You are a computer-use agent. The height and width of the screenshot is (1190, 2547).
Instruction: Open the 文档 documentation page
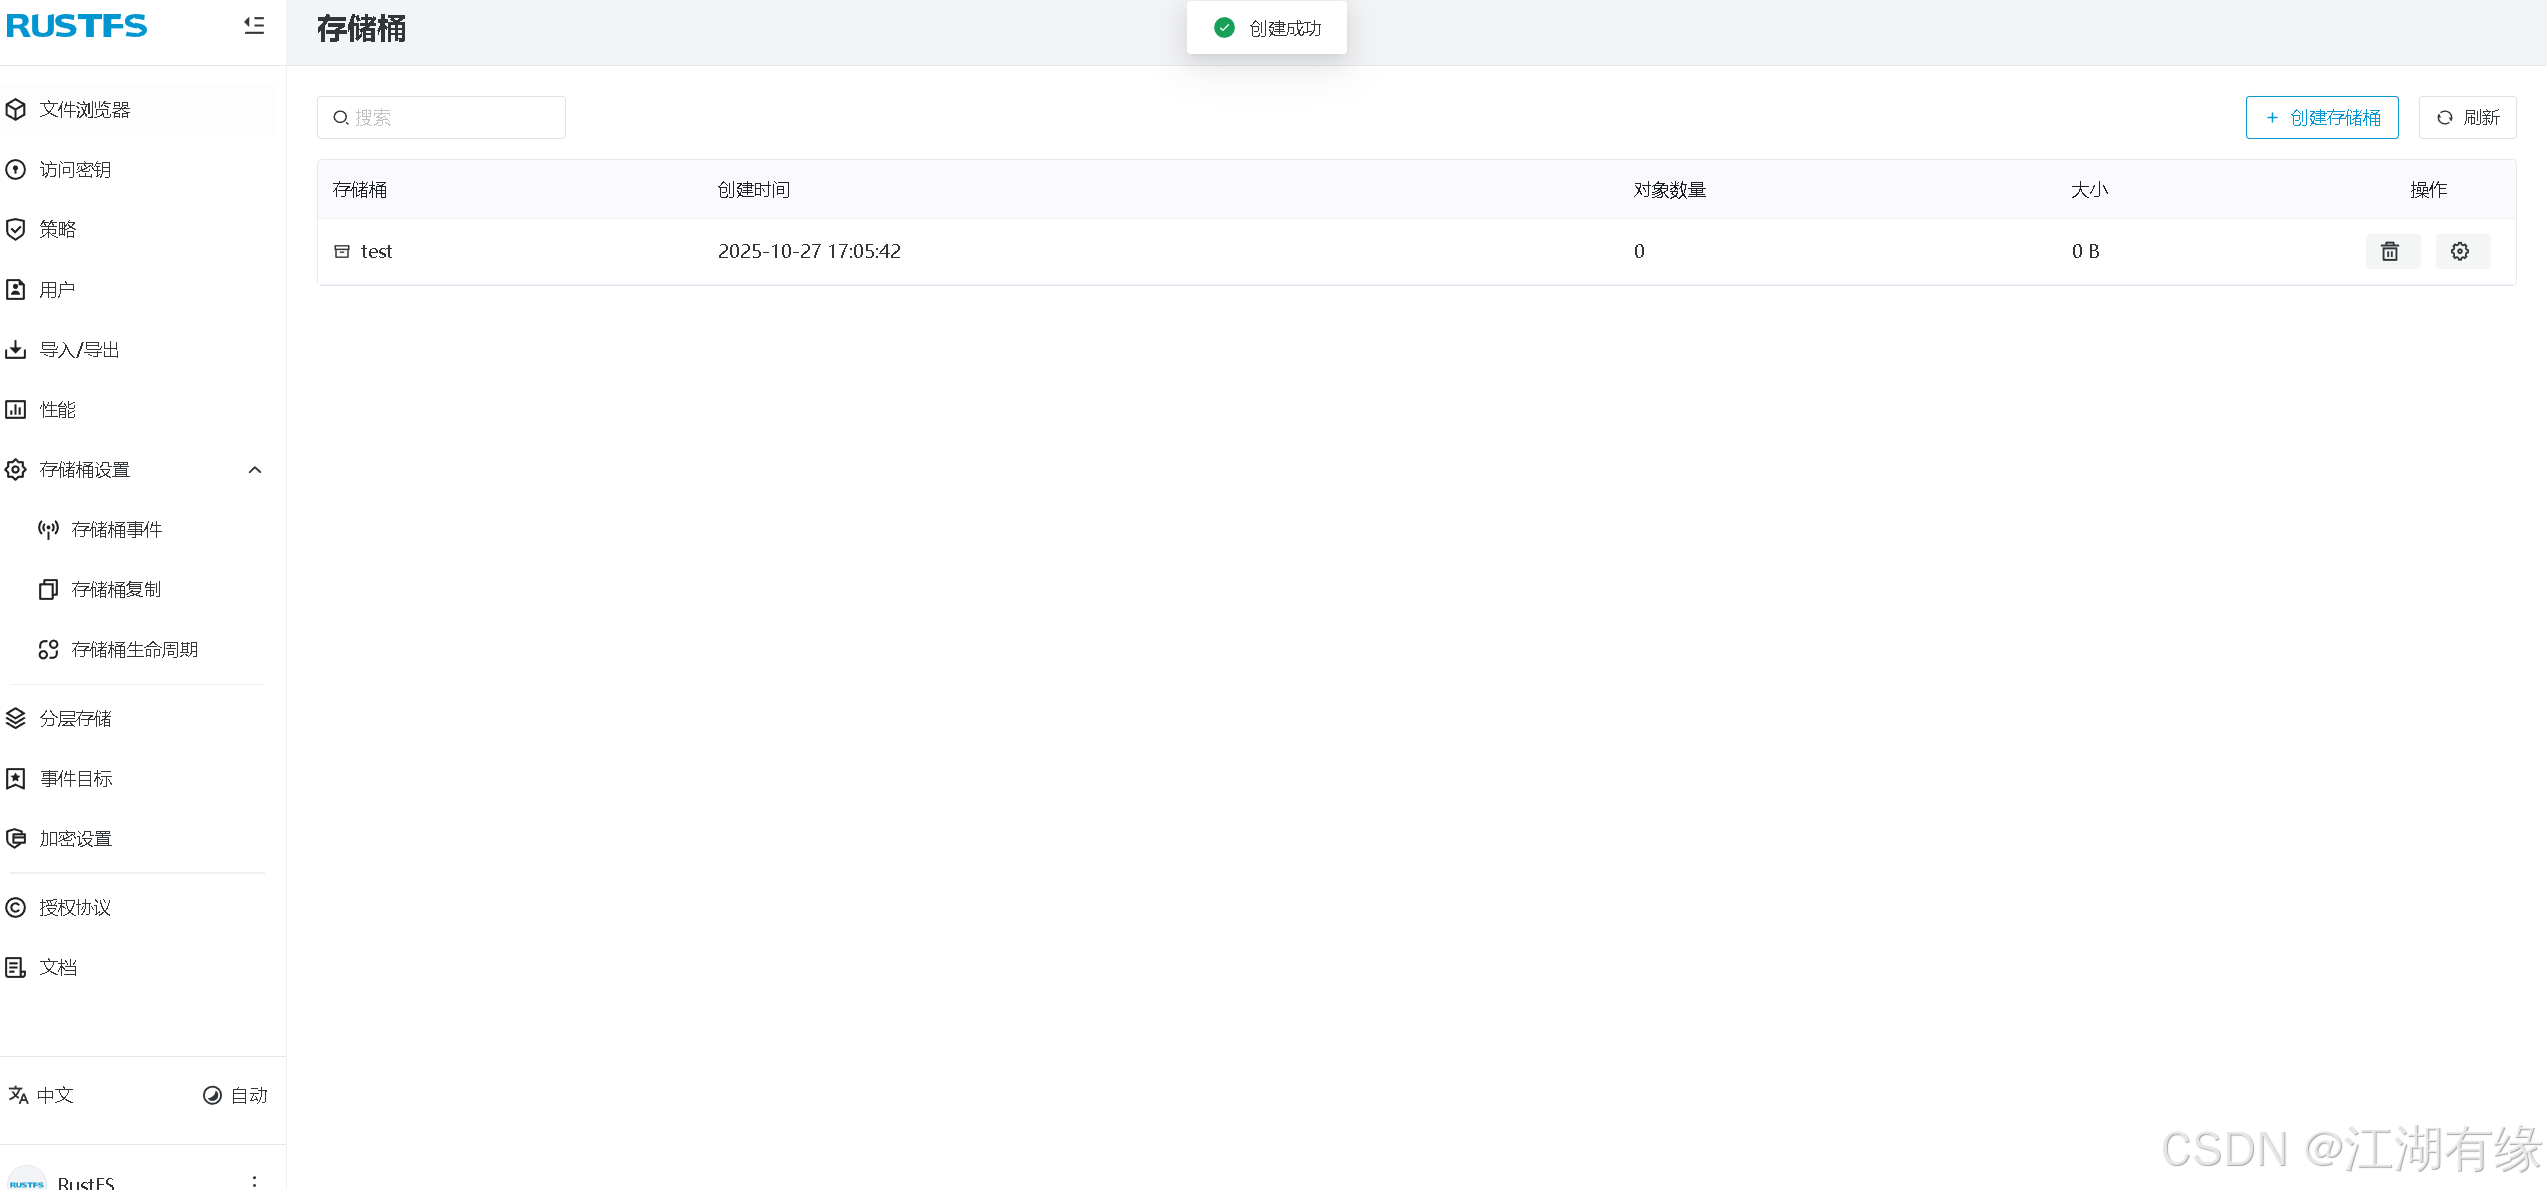56,967
